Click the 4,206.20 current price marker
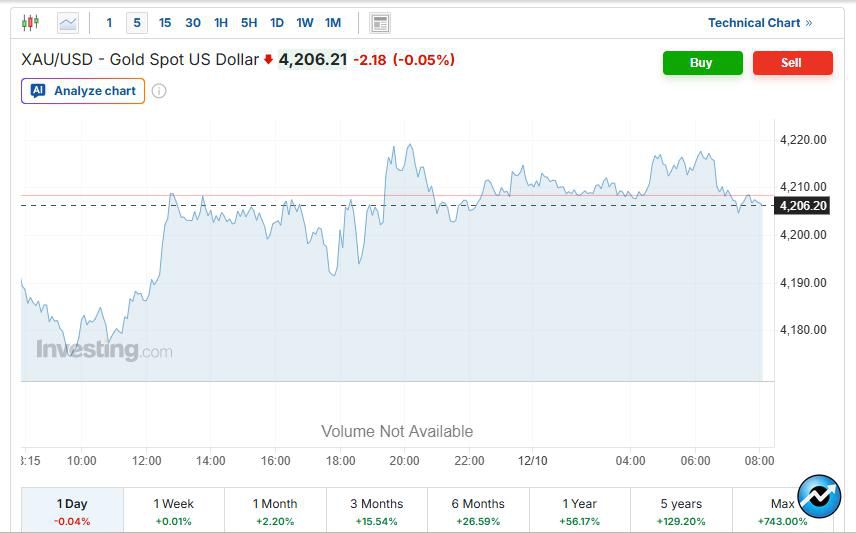Image resolution: width=856 pixels, height=533 pixels. [x=802, y=206]
